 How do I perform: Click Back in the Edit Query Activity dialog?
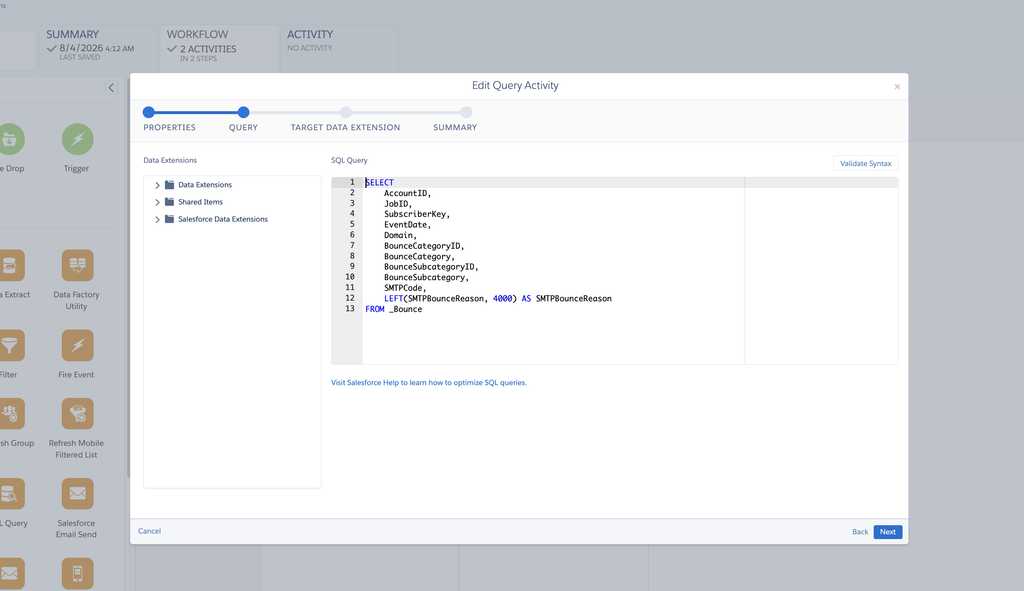coord(859,532)
